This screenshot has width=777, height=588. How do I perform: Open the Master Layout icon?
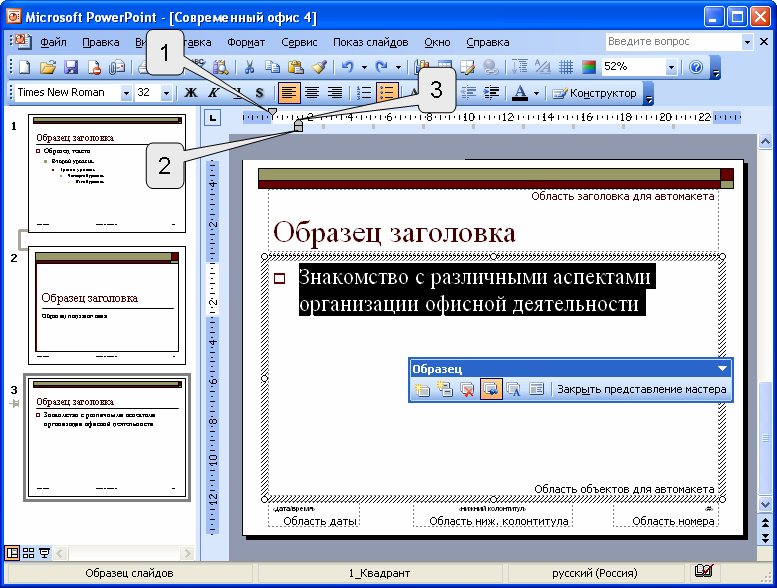537,389
